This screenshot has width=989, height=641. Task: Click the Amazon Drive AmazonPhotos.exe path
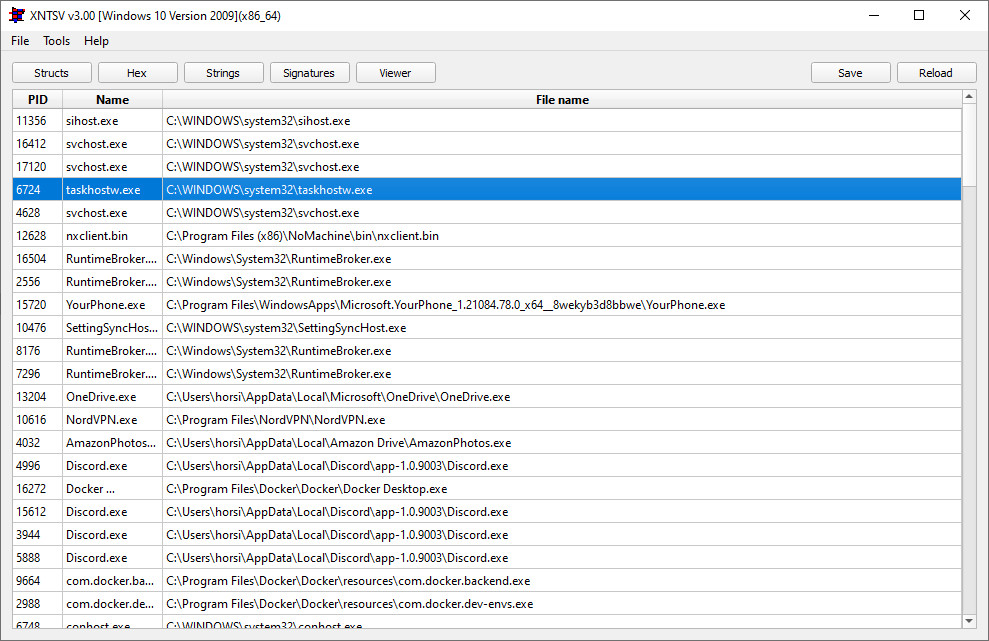coord(339,443)
